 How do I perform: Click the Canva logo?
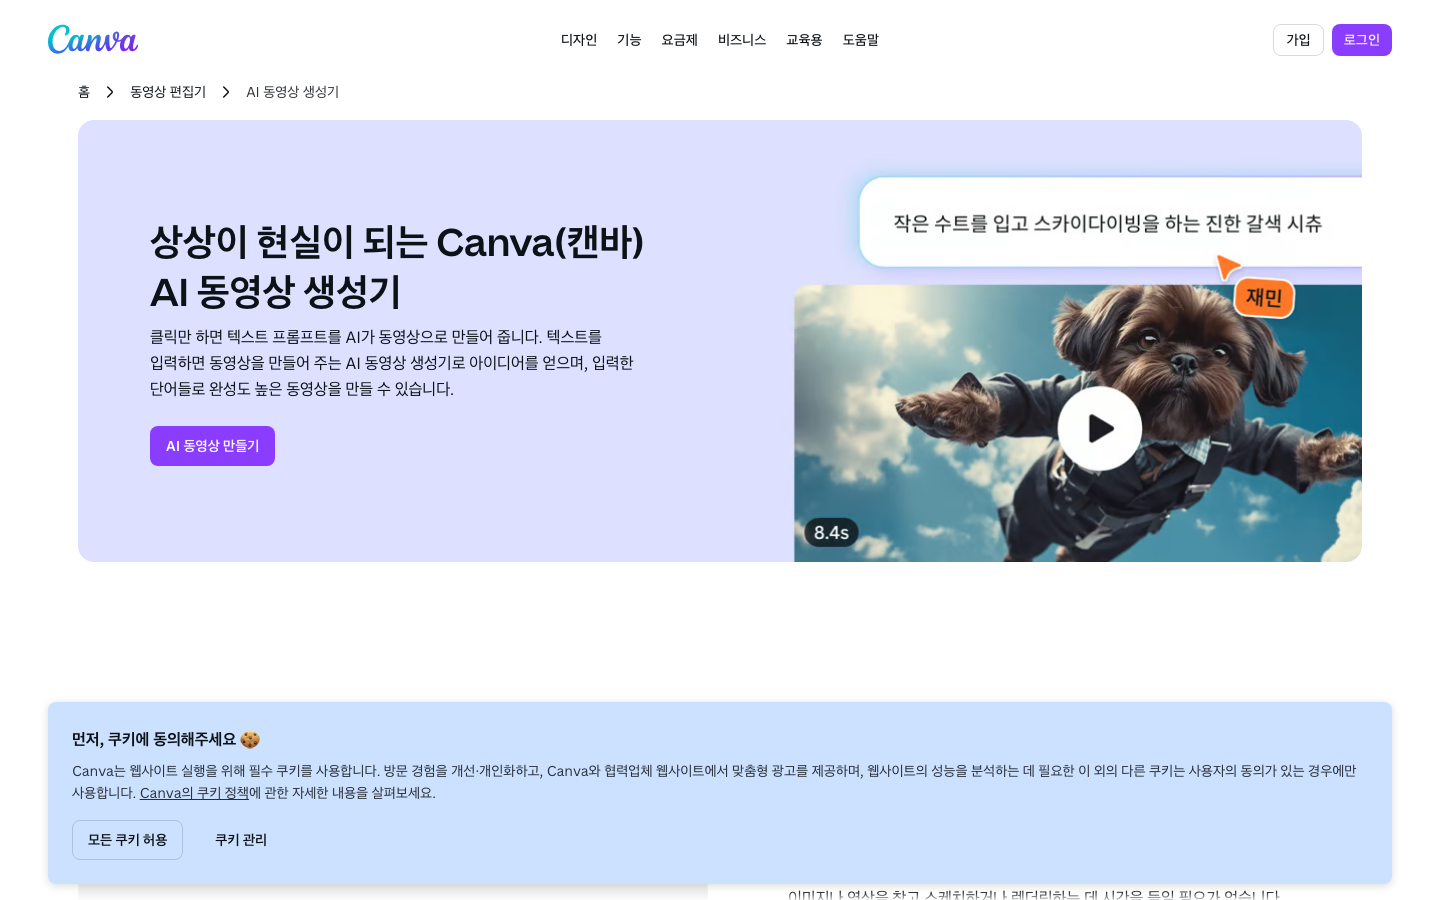pos(93,40)
